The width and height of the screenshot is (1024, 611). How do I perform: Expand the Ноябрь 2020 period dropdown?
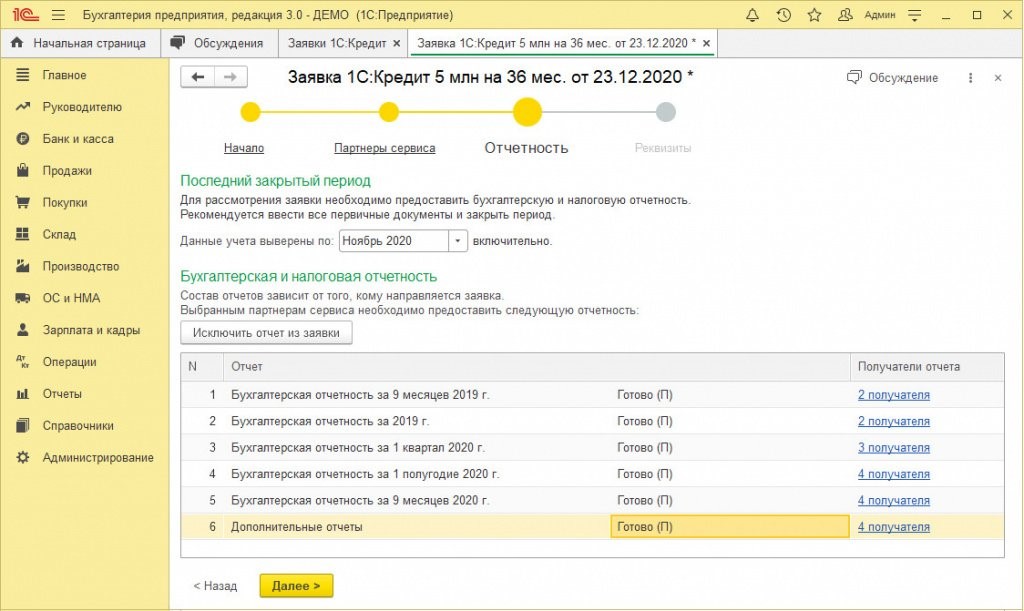(458, 241)
